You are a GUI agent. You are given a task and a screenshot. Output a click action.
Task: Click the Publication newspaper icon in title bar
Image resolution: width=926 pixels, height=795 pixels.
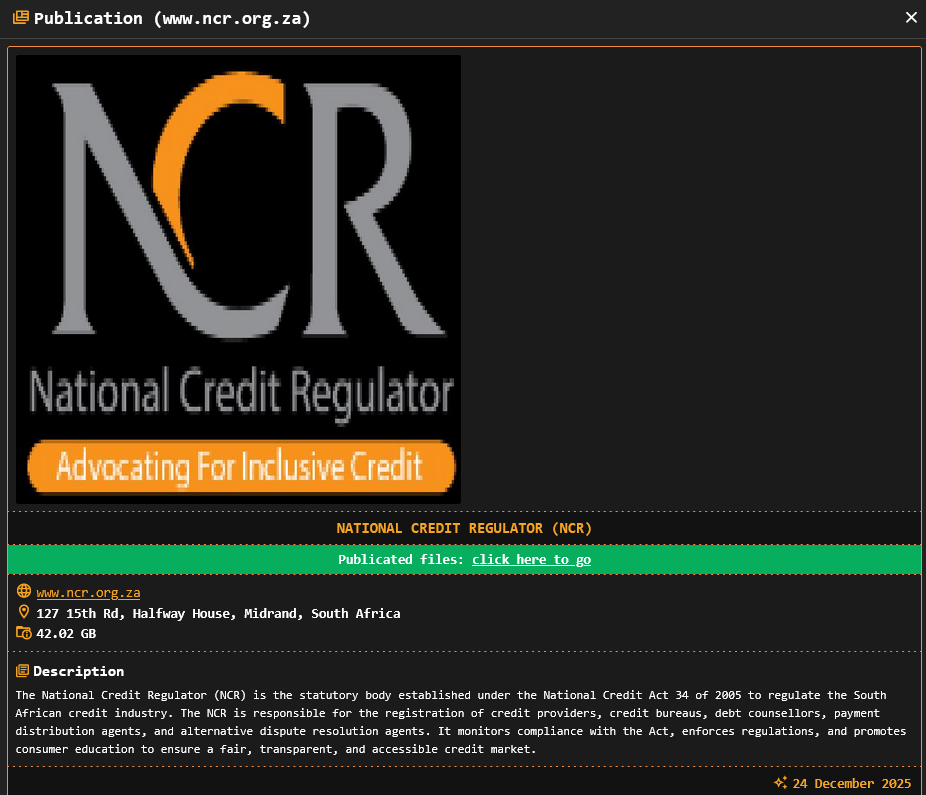coord(20,18)
